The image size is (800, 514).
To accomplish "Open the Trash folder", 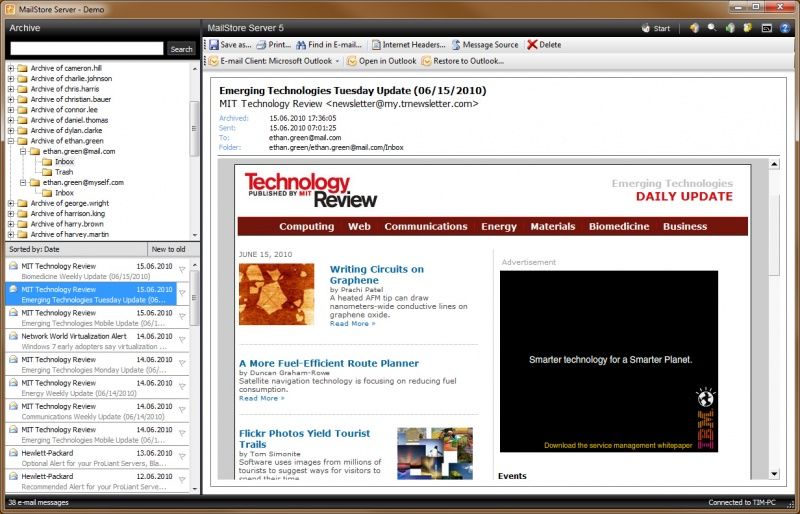I will coord(64,173).
